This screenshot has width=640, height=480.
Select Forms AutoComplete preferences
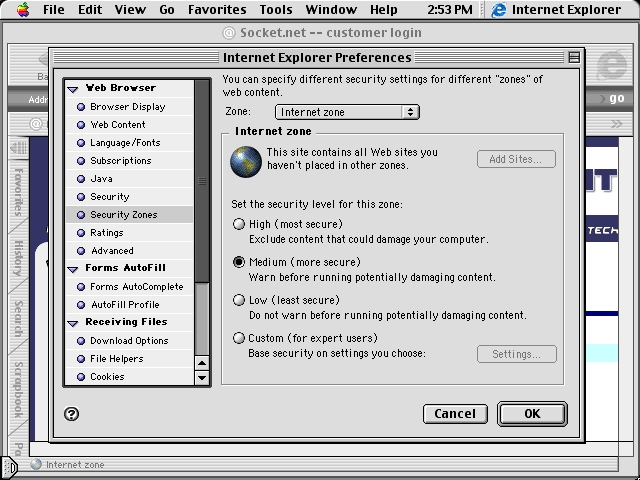pos(129,287)
